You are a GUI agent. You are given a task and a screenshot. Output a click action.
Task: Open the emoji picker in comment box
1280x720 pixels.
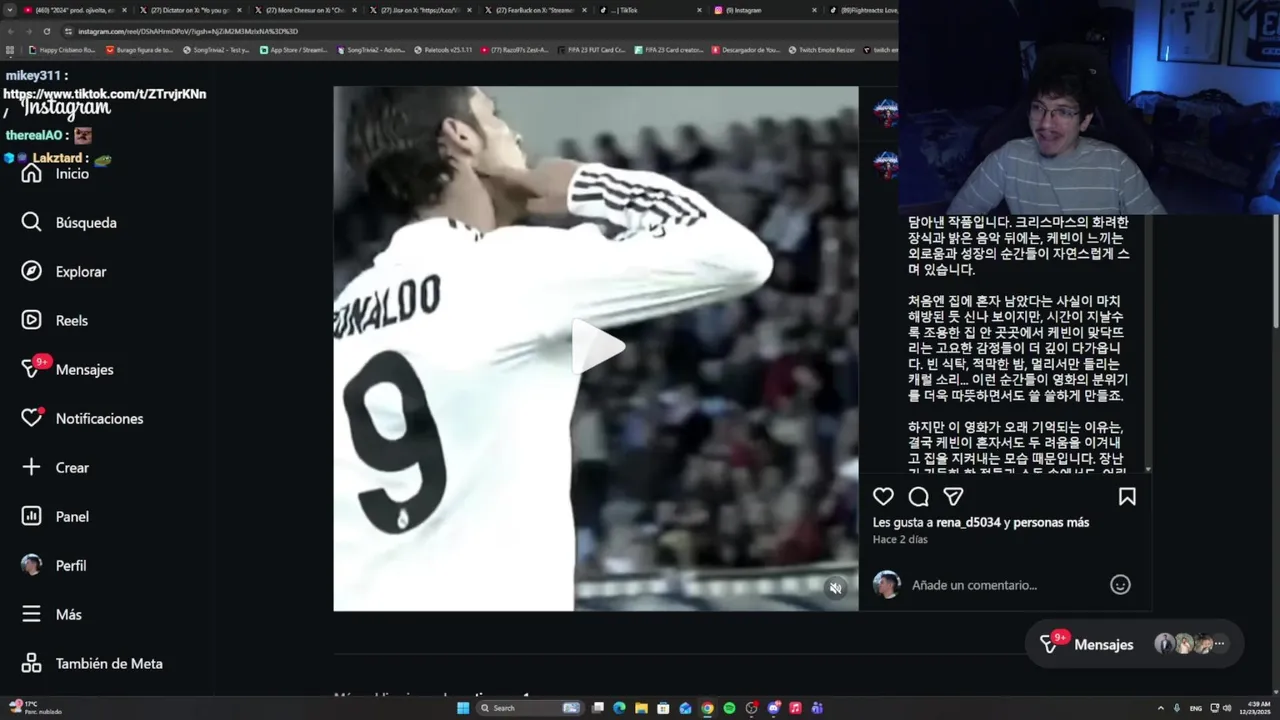(1120, 585)
